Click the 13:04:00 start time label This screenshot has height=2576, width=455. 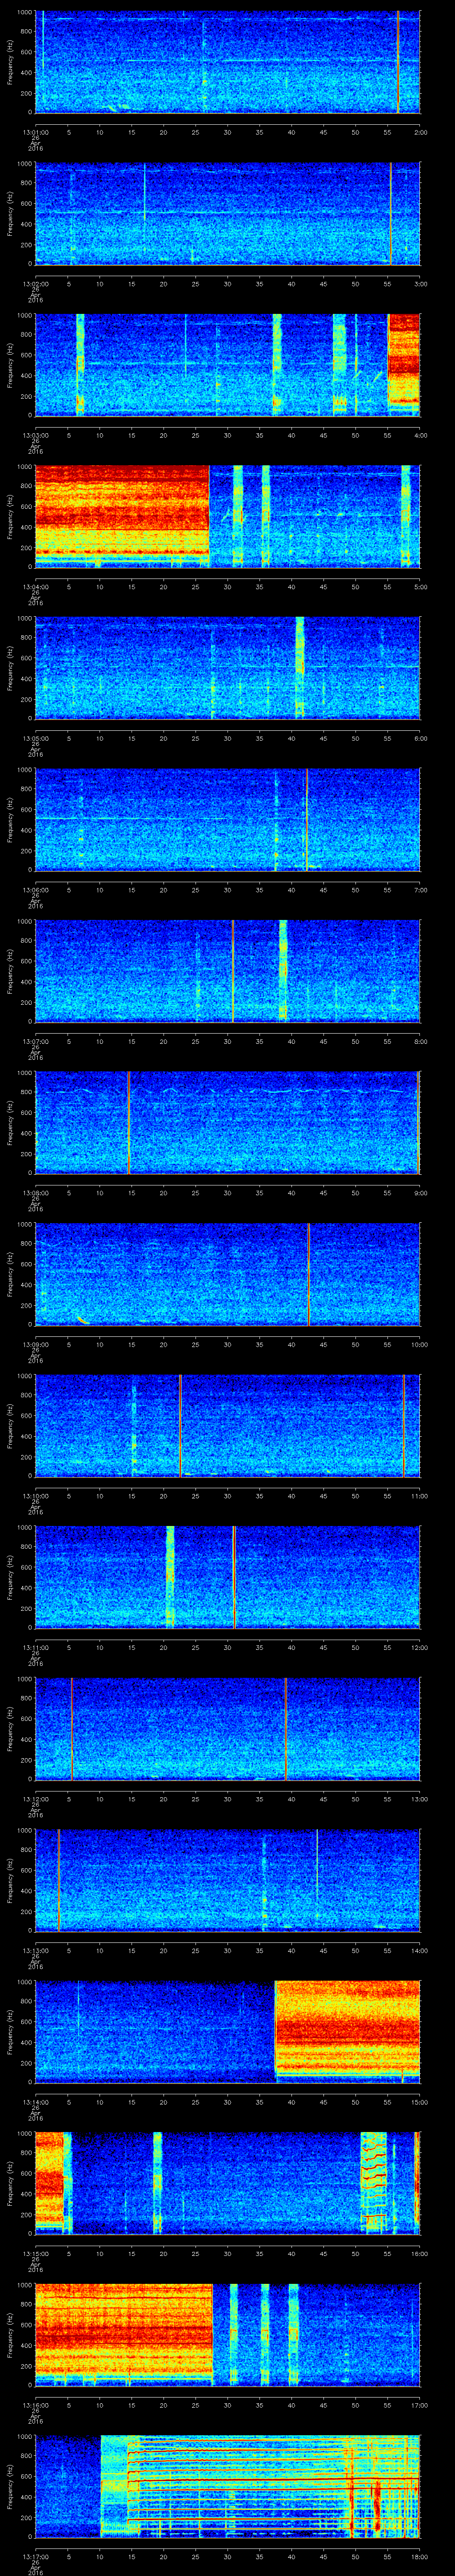pos(35,587)
